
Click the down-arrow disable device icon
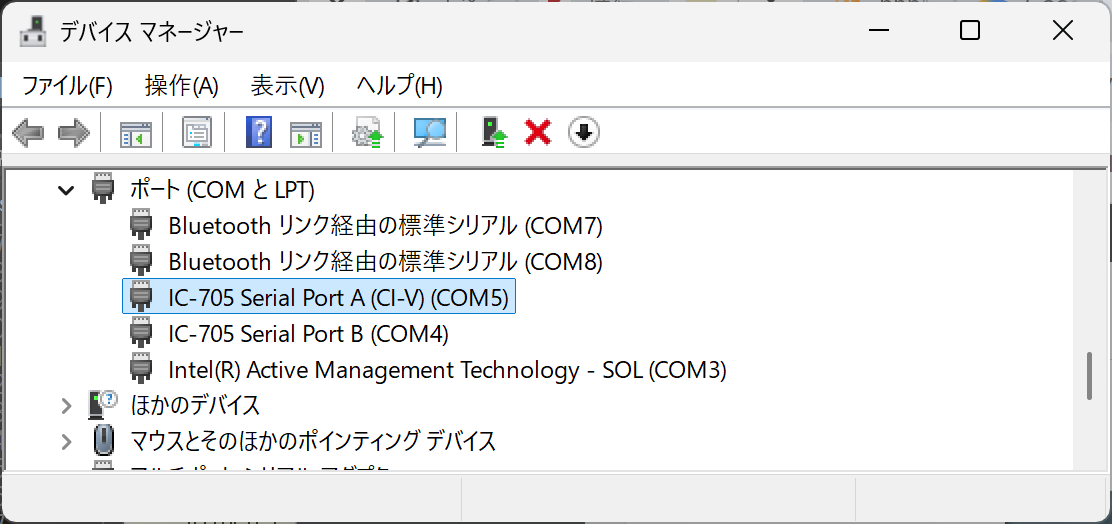(584, 132)
